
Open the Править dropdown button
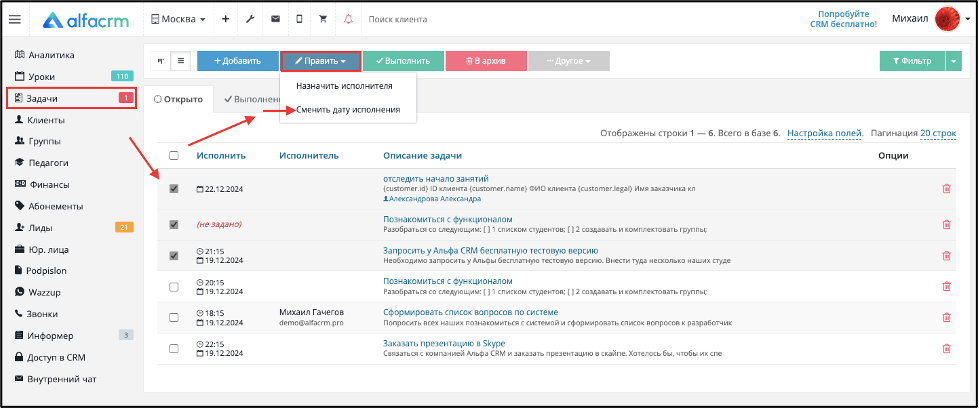(x=320, y=61)
